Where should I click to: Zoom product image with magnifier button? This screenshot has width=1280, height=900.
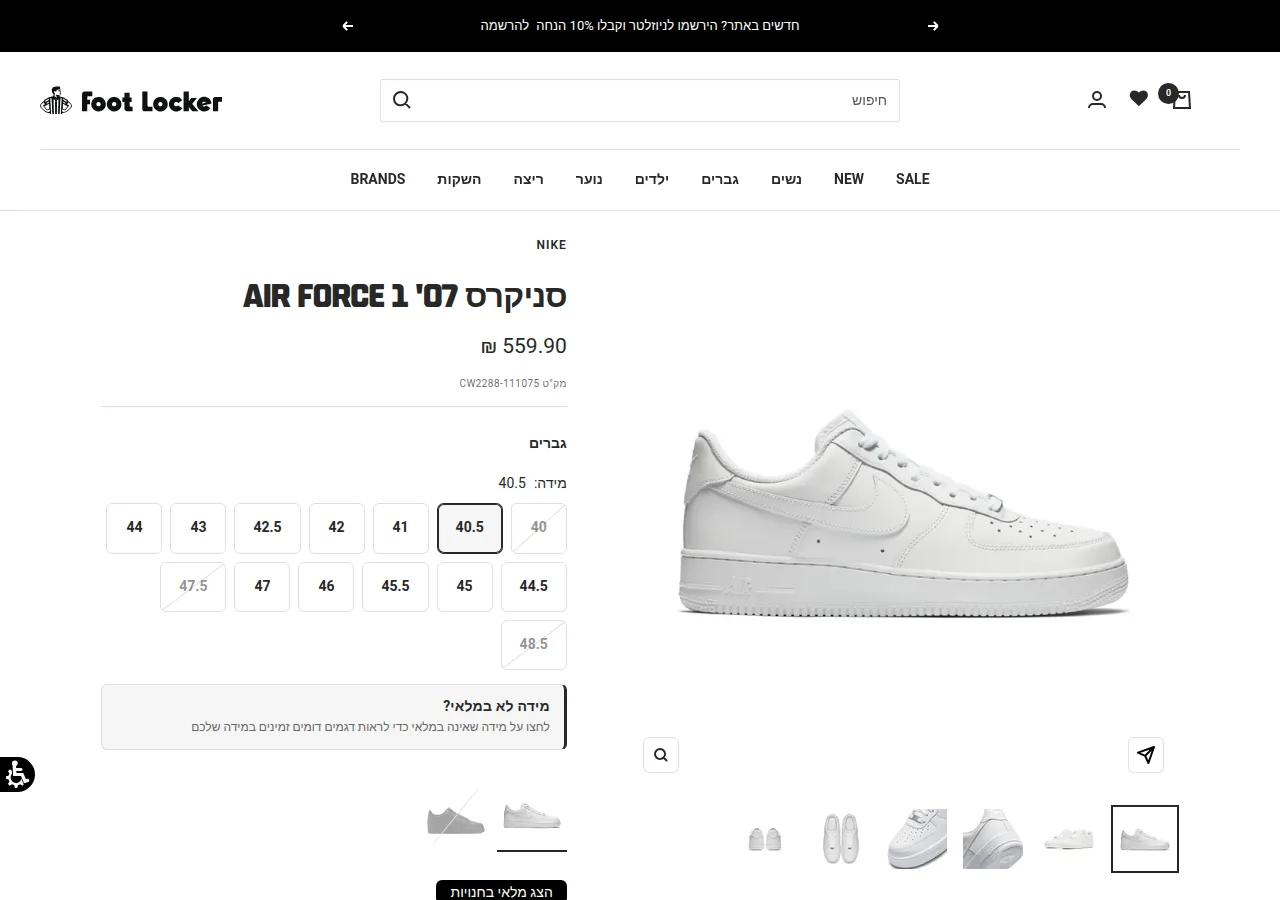tap(661, 755)
